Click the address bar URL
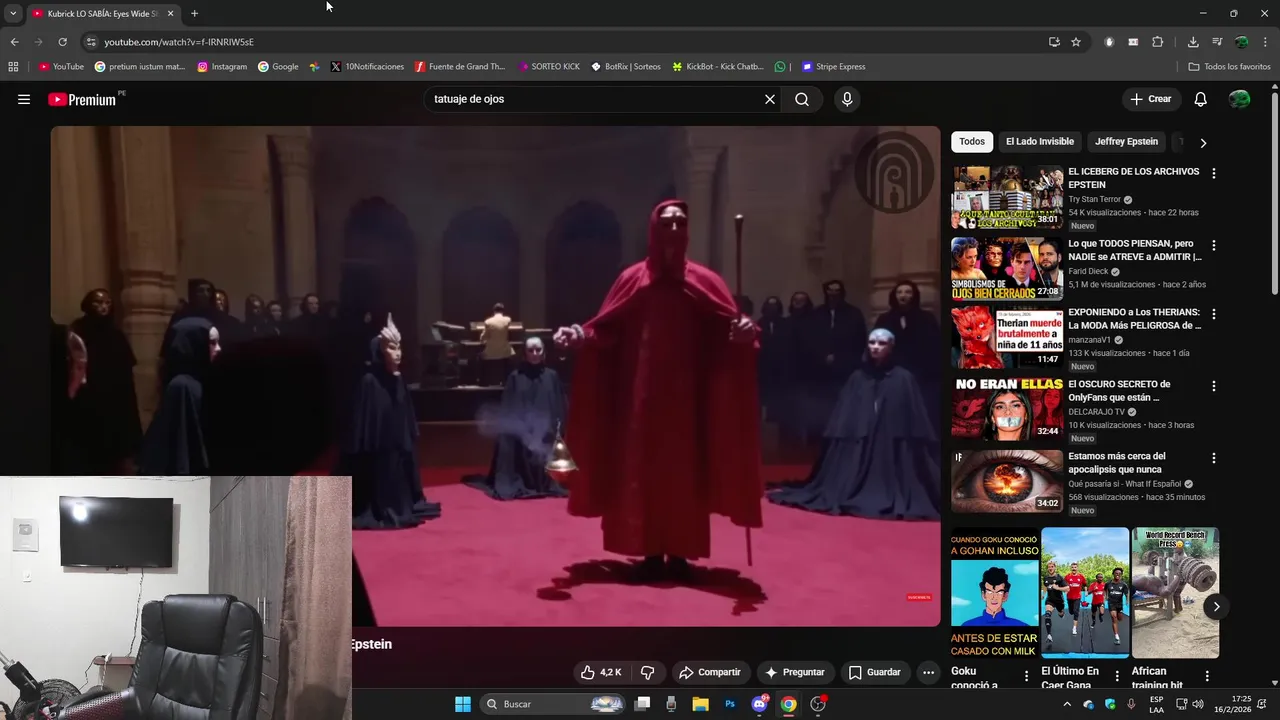The height and width of the screenshot is (720, 1280). (x=179, y=42)
